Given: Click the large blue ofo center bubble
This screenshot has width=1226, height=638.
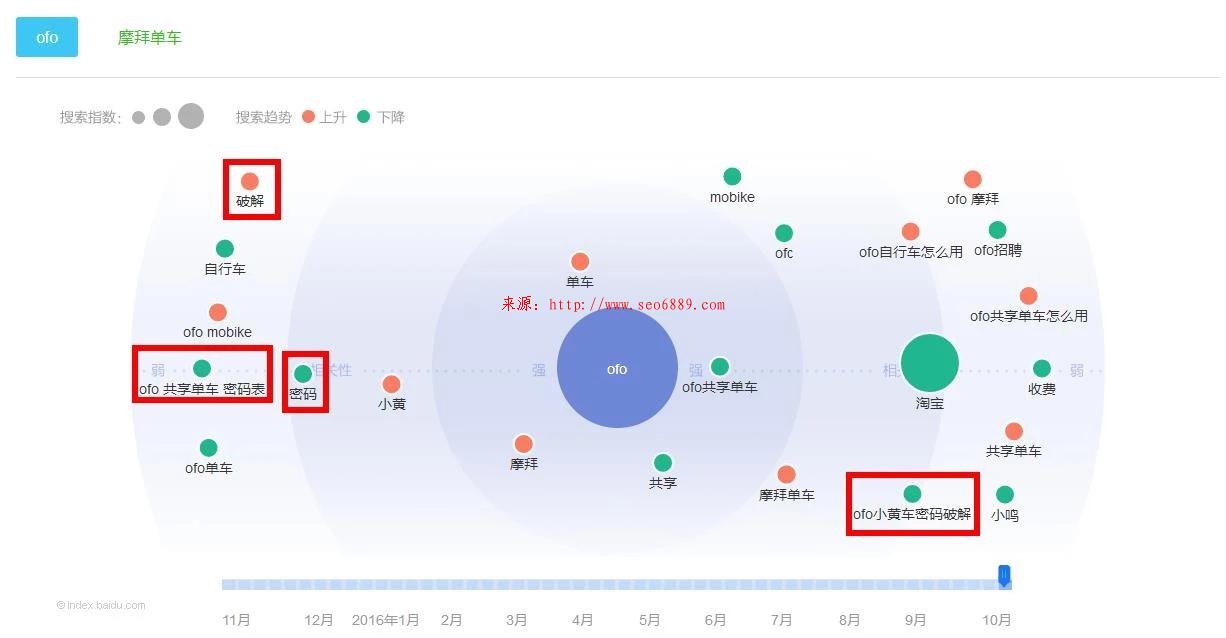Looking at the screenshot, I should point(617,368).
